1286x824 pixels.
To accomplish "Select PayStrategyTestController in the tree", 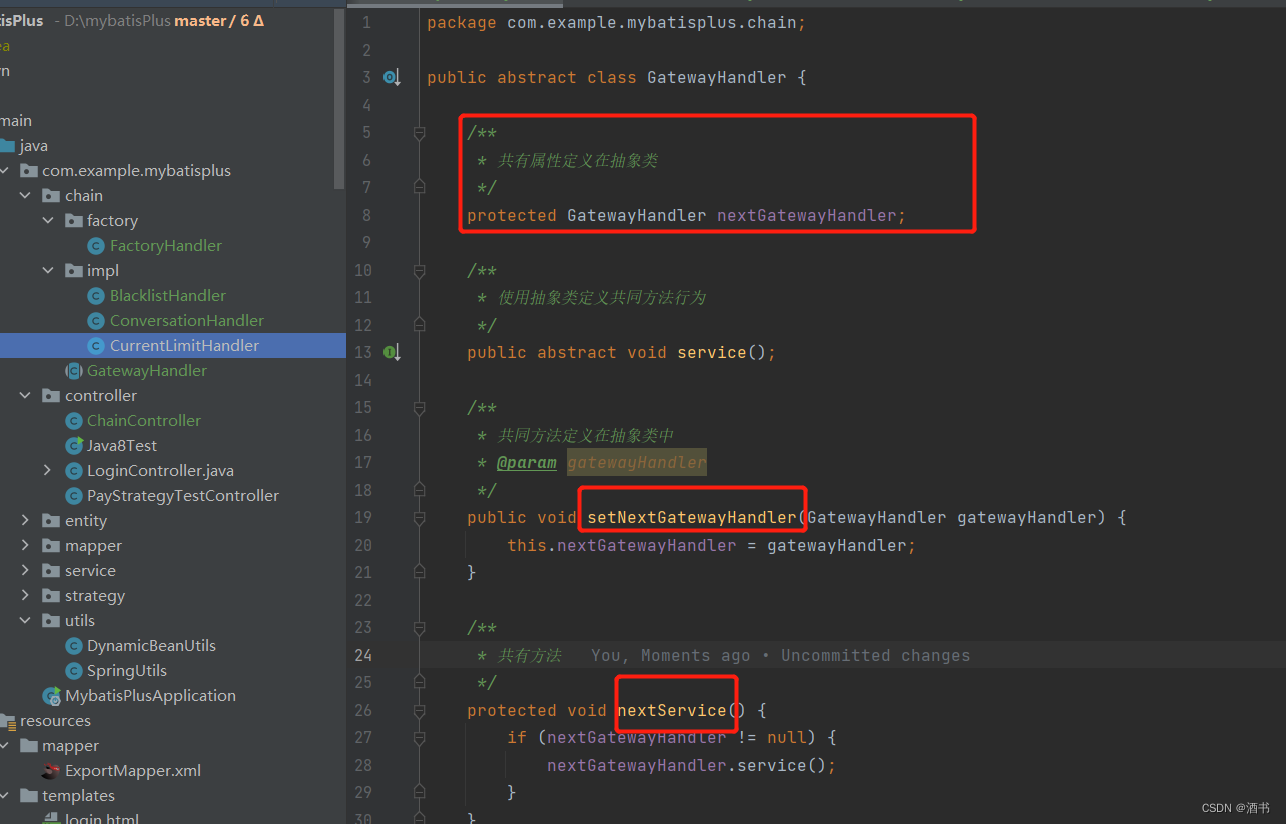I will point(183,496).
